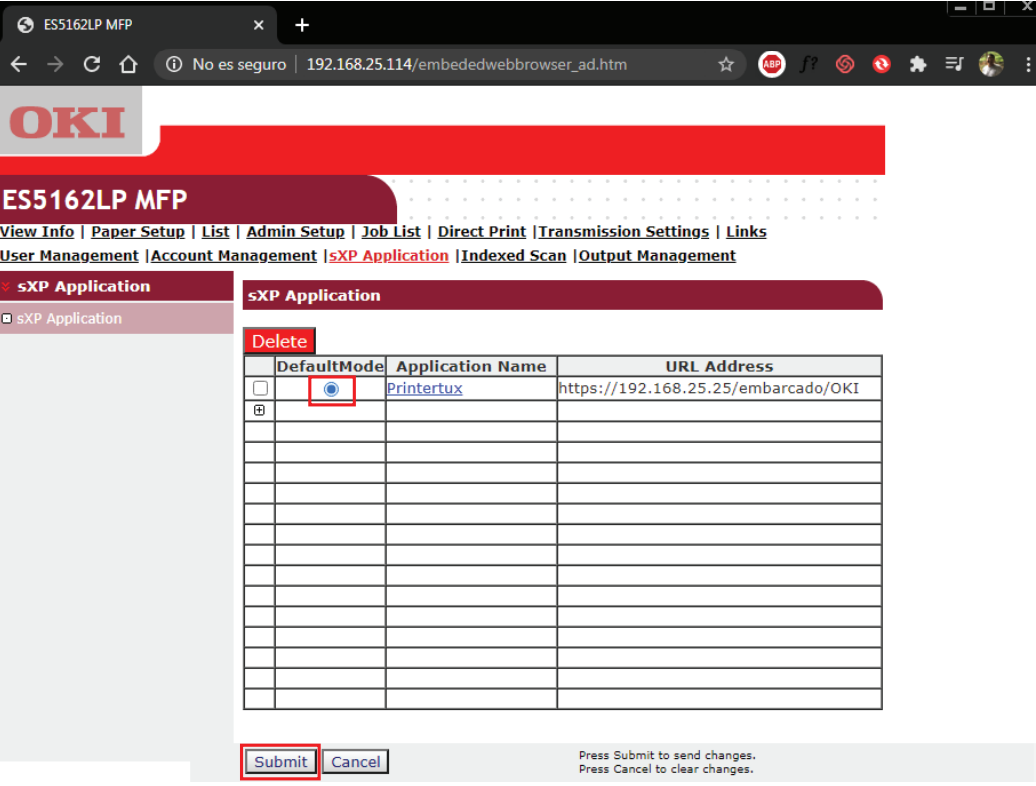1036x786 pixels.
Task: Select DefaultMode radio for Printertux
Action: pyautogui.click(x=331, y=389)
